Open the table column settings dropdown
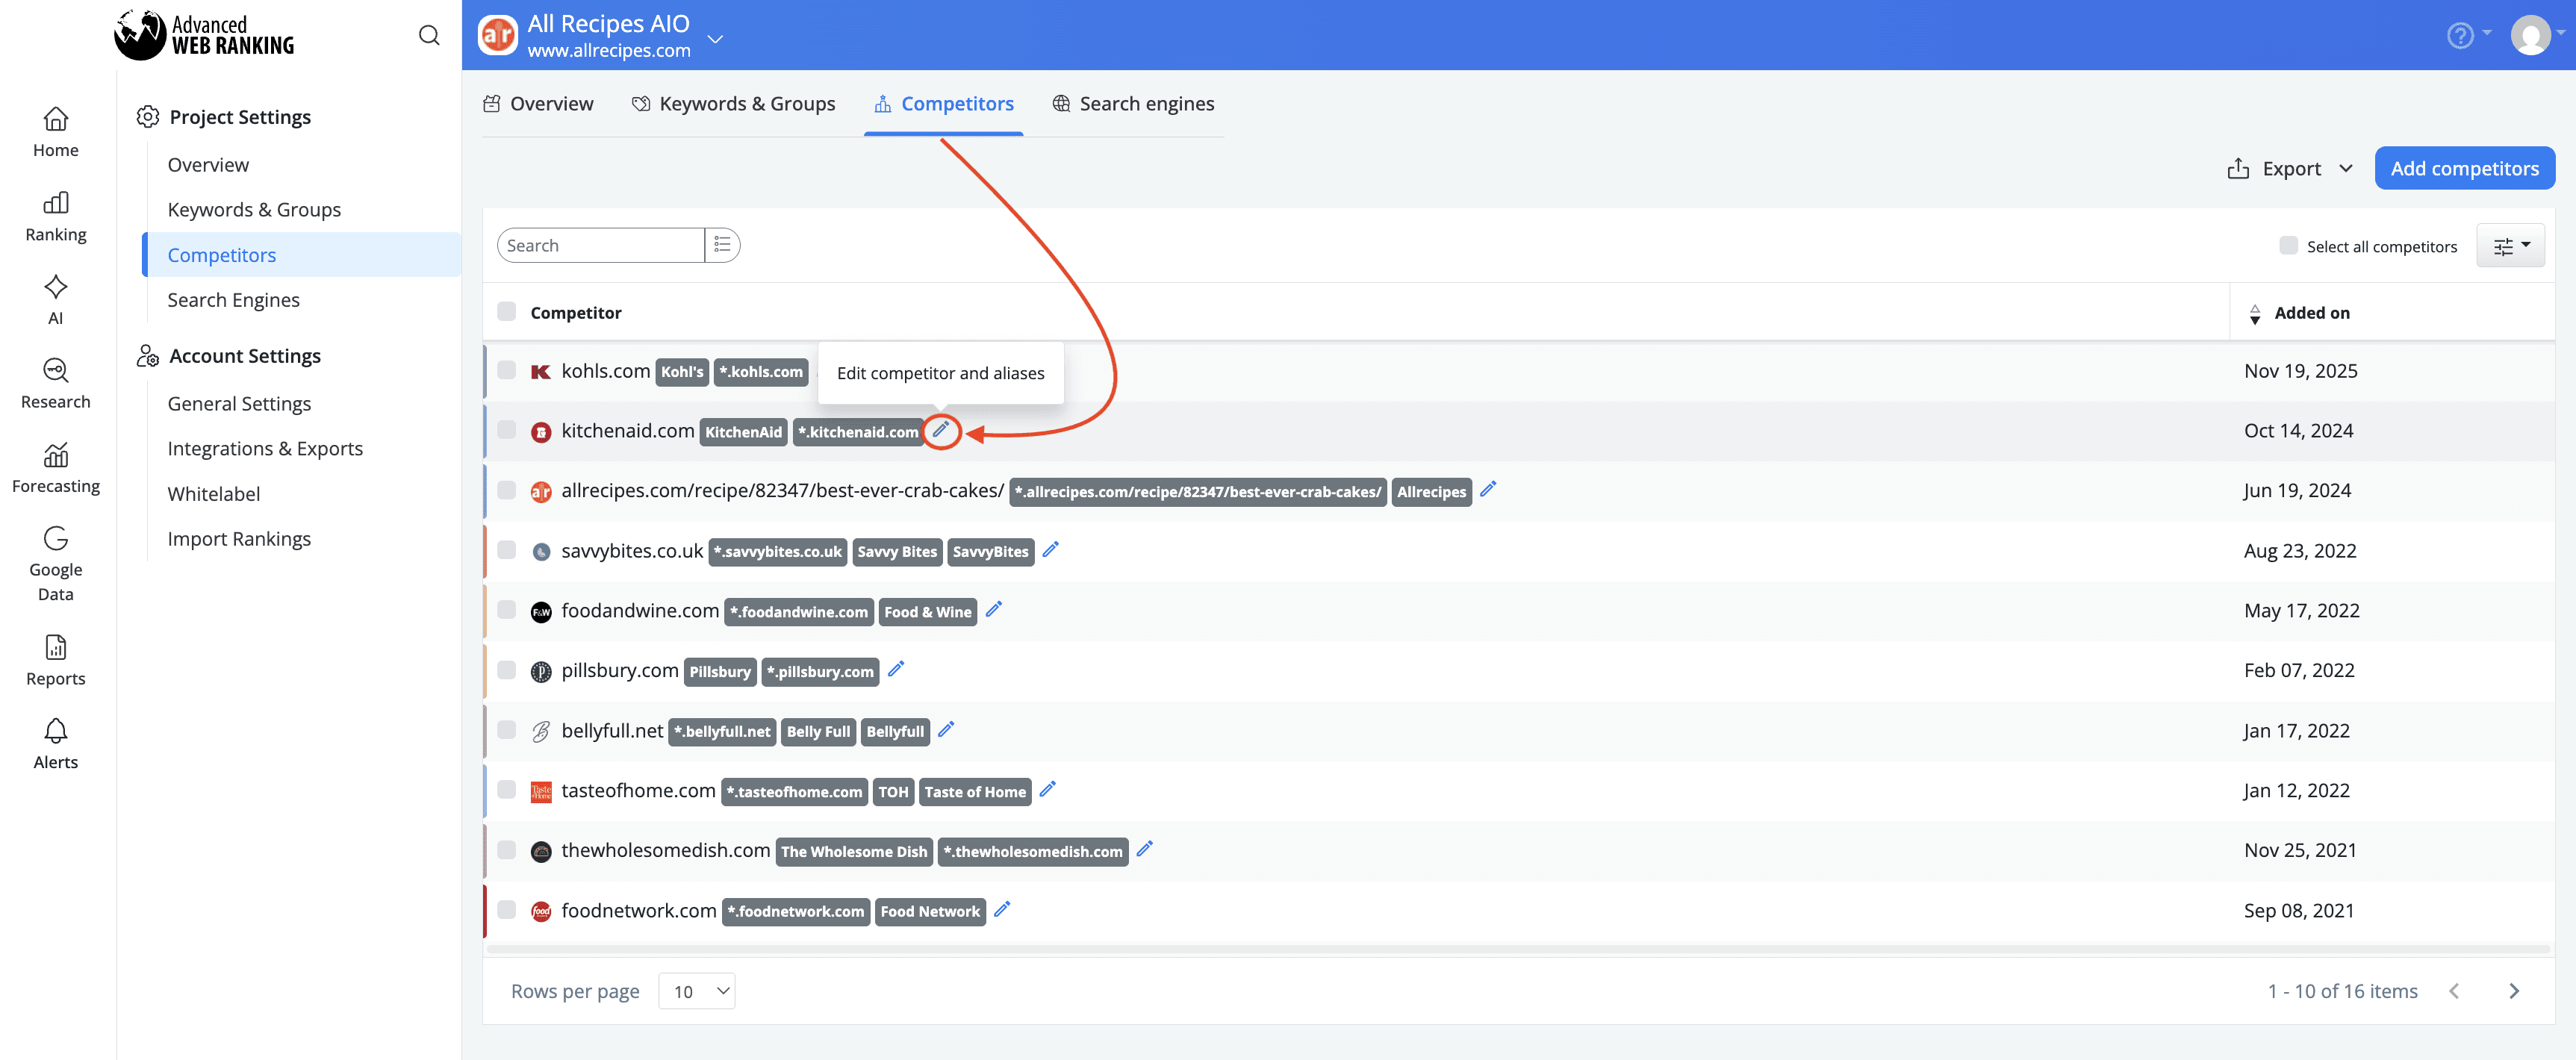The image size is (2576, 1060). pyautogui.click(x=2510, y=246)
